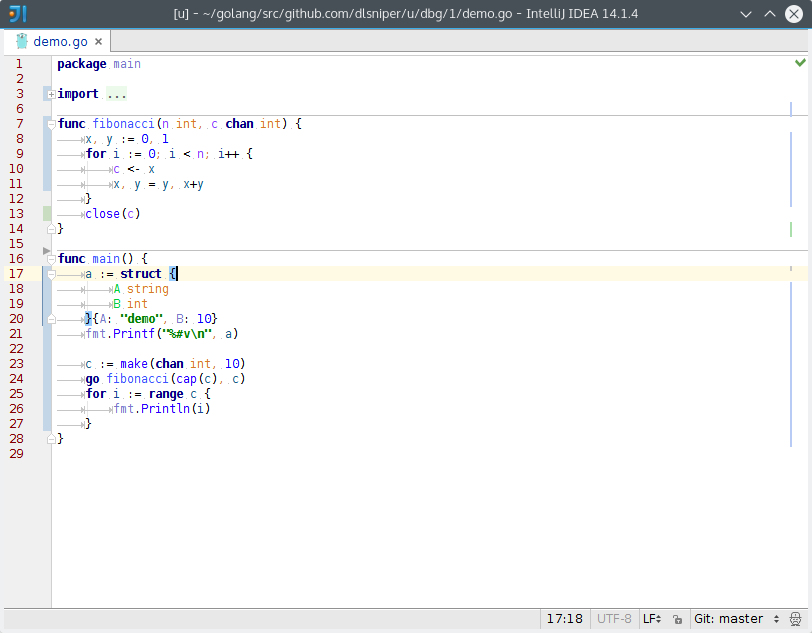This screenshot has height=633, width=812.
Task: Click the 'fibonacci' function name on line 7
Action: (x=123, y=124)
